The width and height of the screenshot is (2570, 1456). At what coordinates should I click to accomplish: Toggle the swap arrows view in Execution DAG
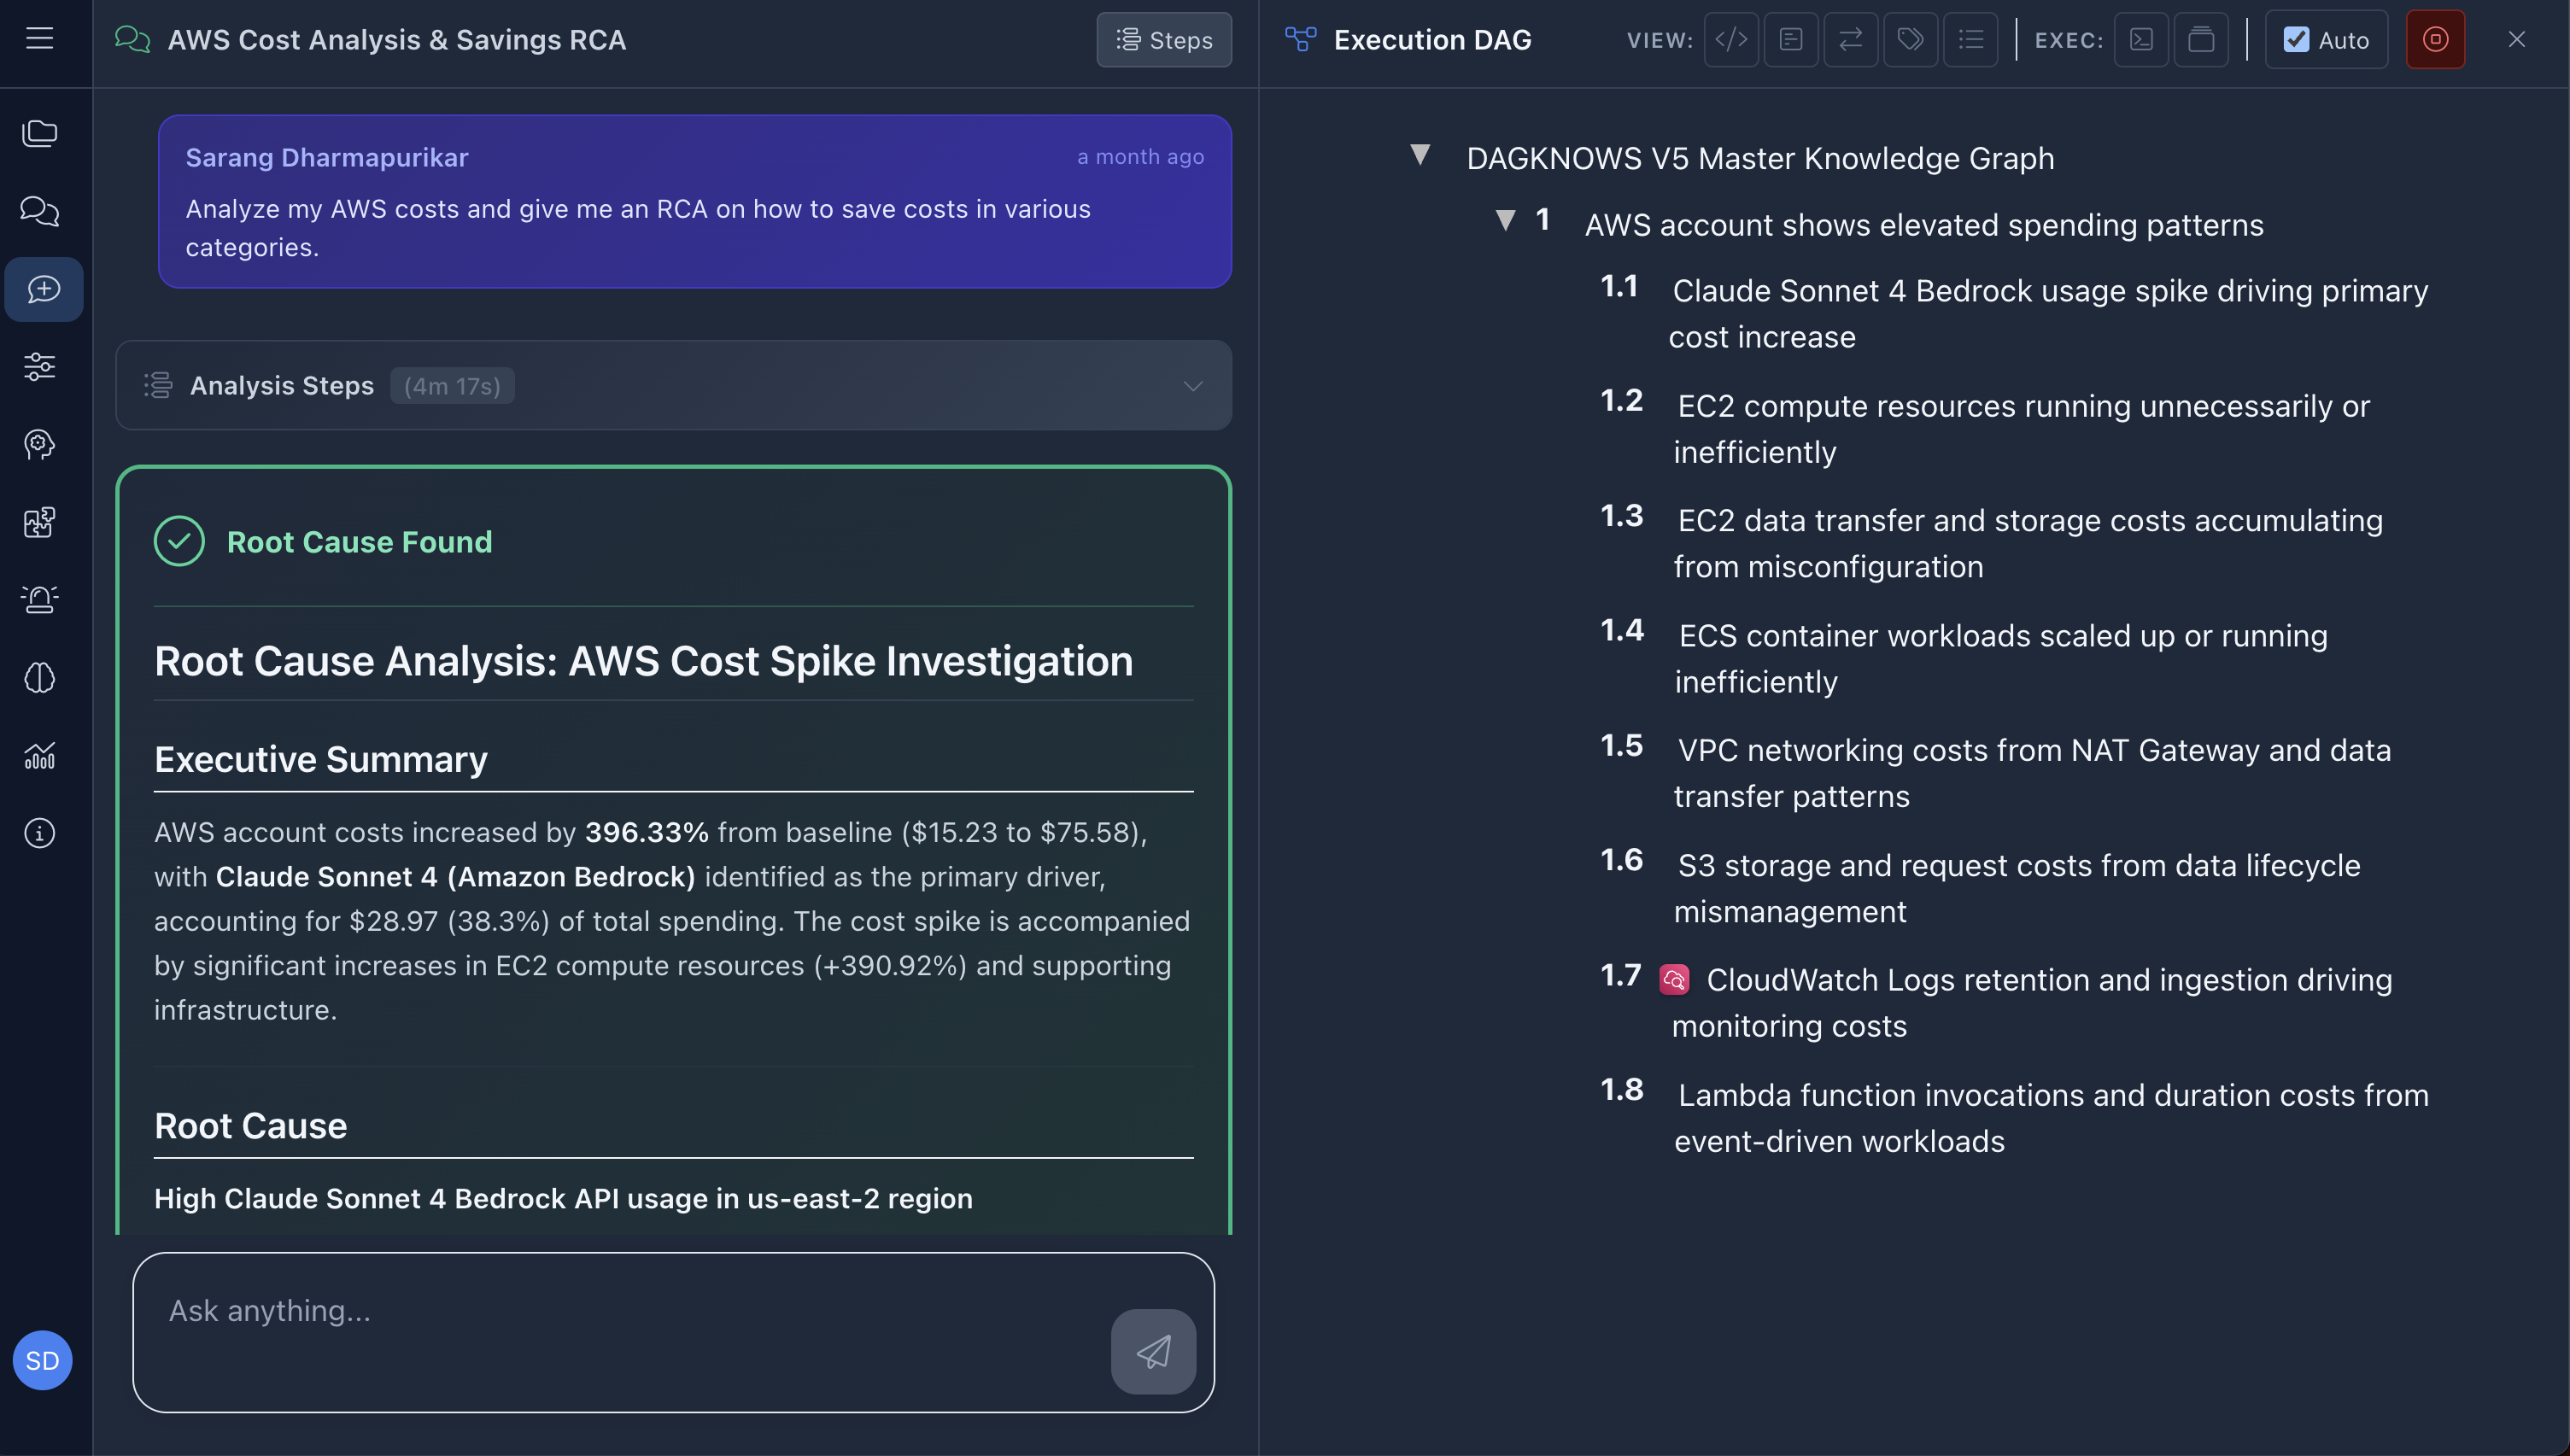[1851, 40]
